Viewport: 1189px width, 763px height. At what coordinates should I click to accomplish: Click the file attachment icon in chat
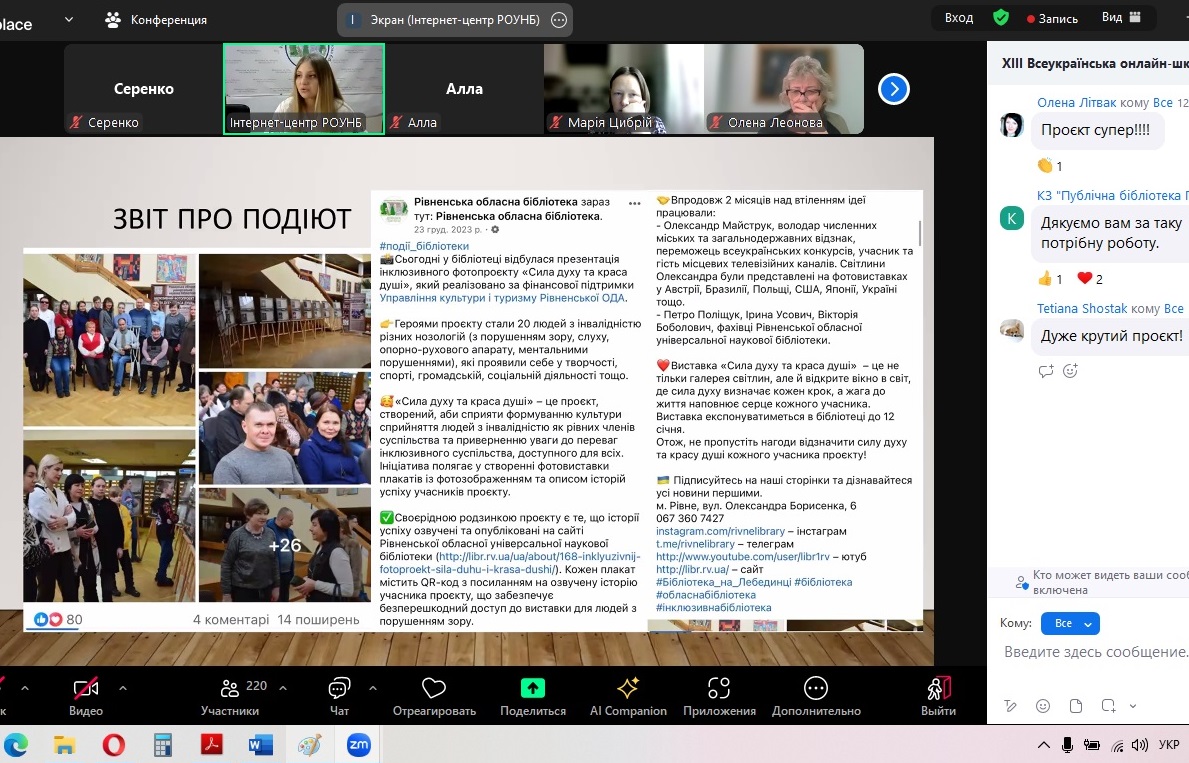[1076, 705]
